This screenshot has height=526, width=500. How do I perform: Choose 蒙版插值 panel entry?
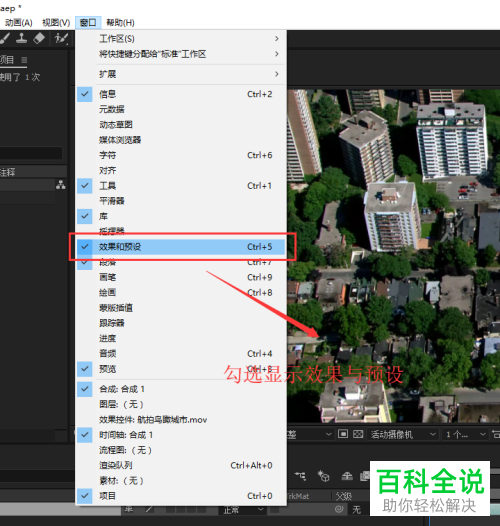click(x=181, y=308)
